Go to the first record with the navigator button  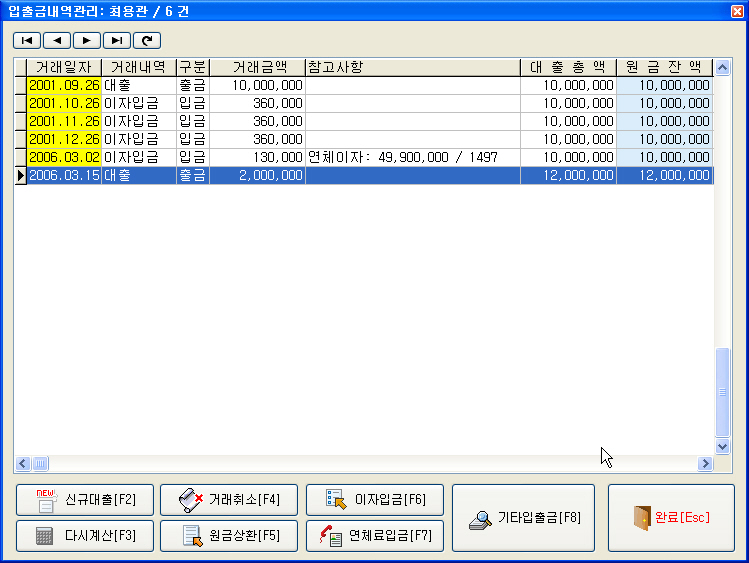click(27, 41)
